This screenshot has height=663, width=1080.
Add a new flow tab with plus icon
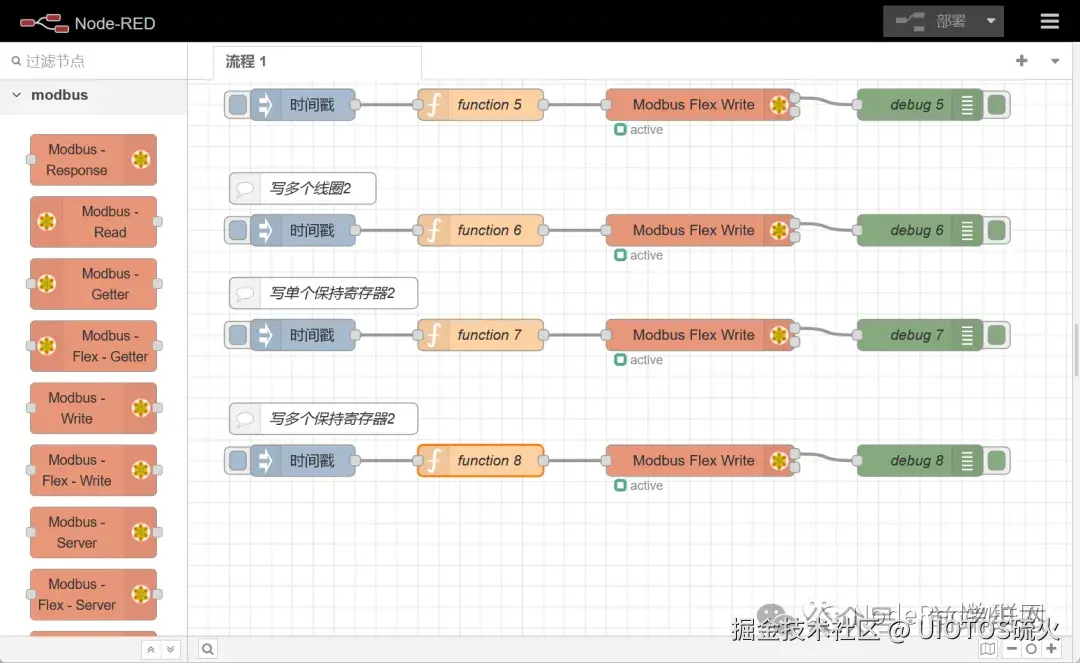coord(1021,61)
